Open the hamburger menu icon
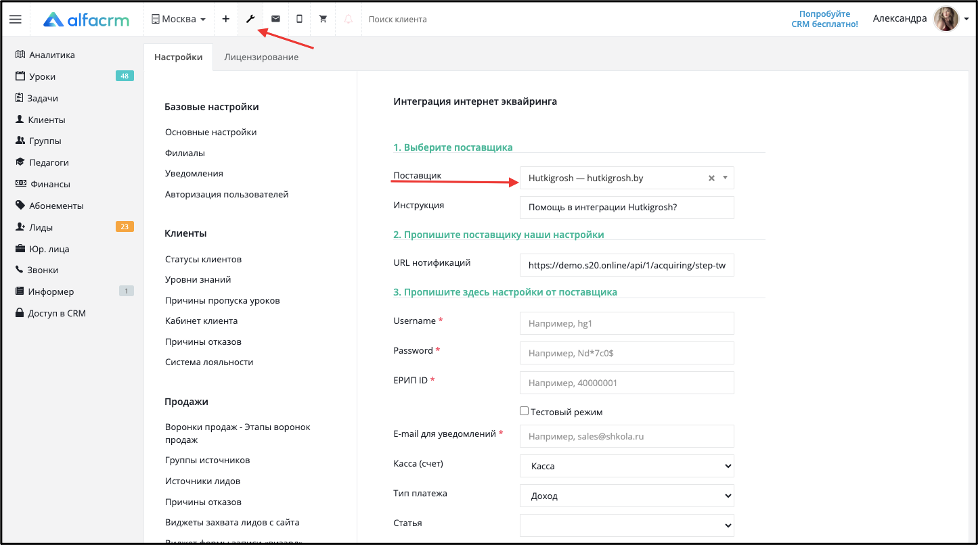 click(x=16, y=19)
